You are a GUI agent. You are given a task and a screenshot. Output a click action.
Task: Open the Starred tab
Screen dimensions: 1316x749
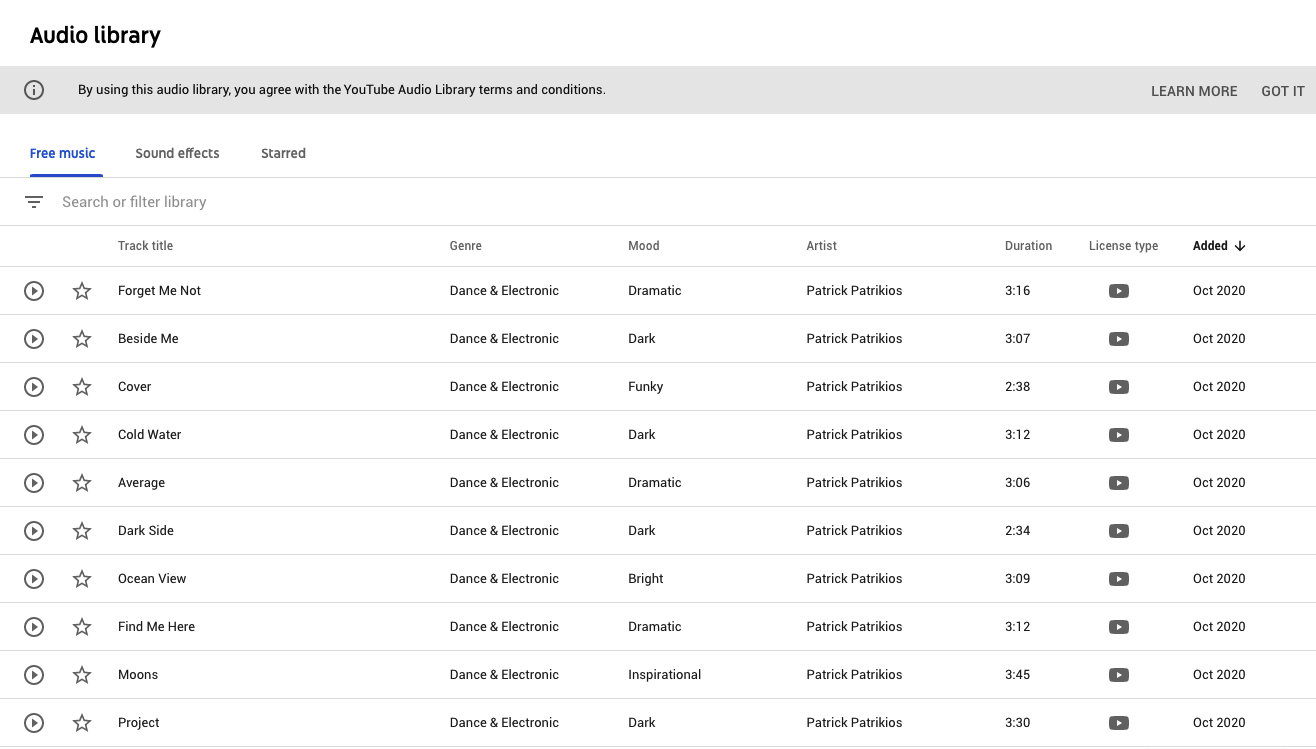(x=283, y=153)
